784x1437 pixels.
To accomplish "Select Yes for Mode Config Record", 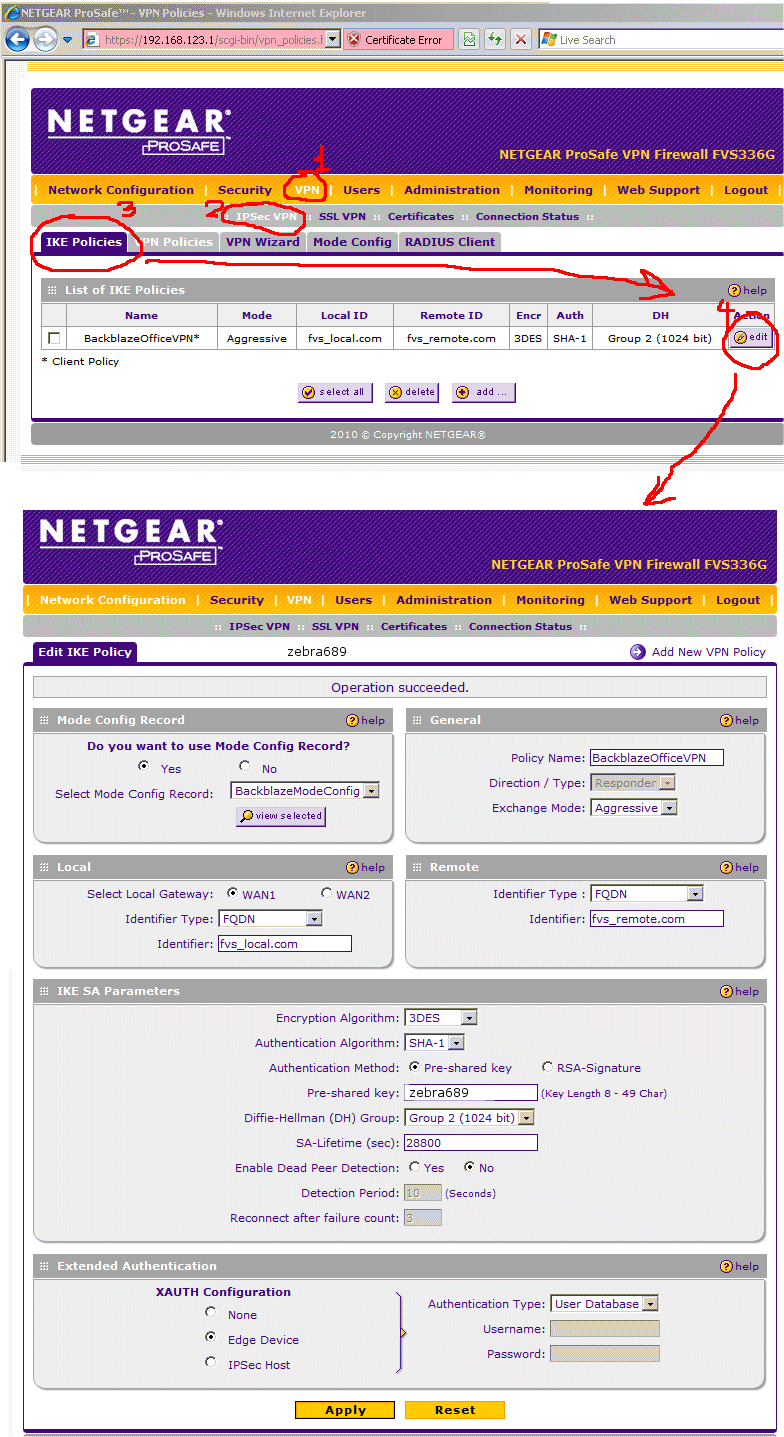I will 143,766.
